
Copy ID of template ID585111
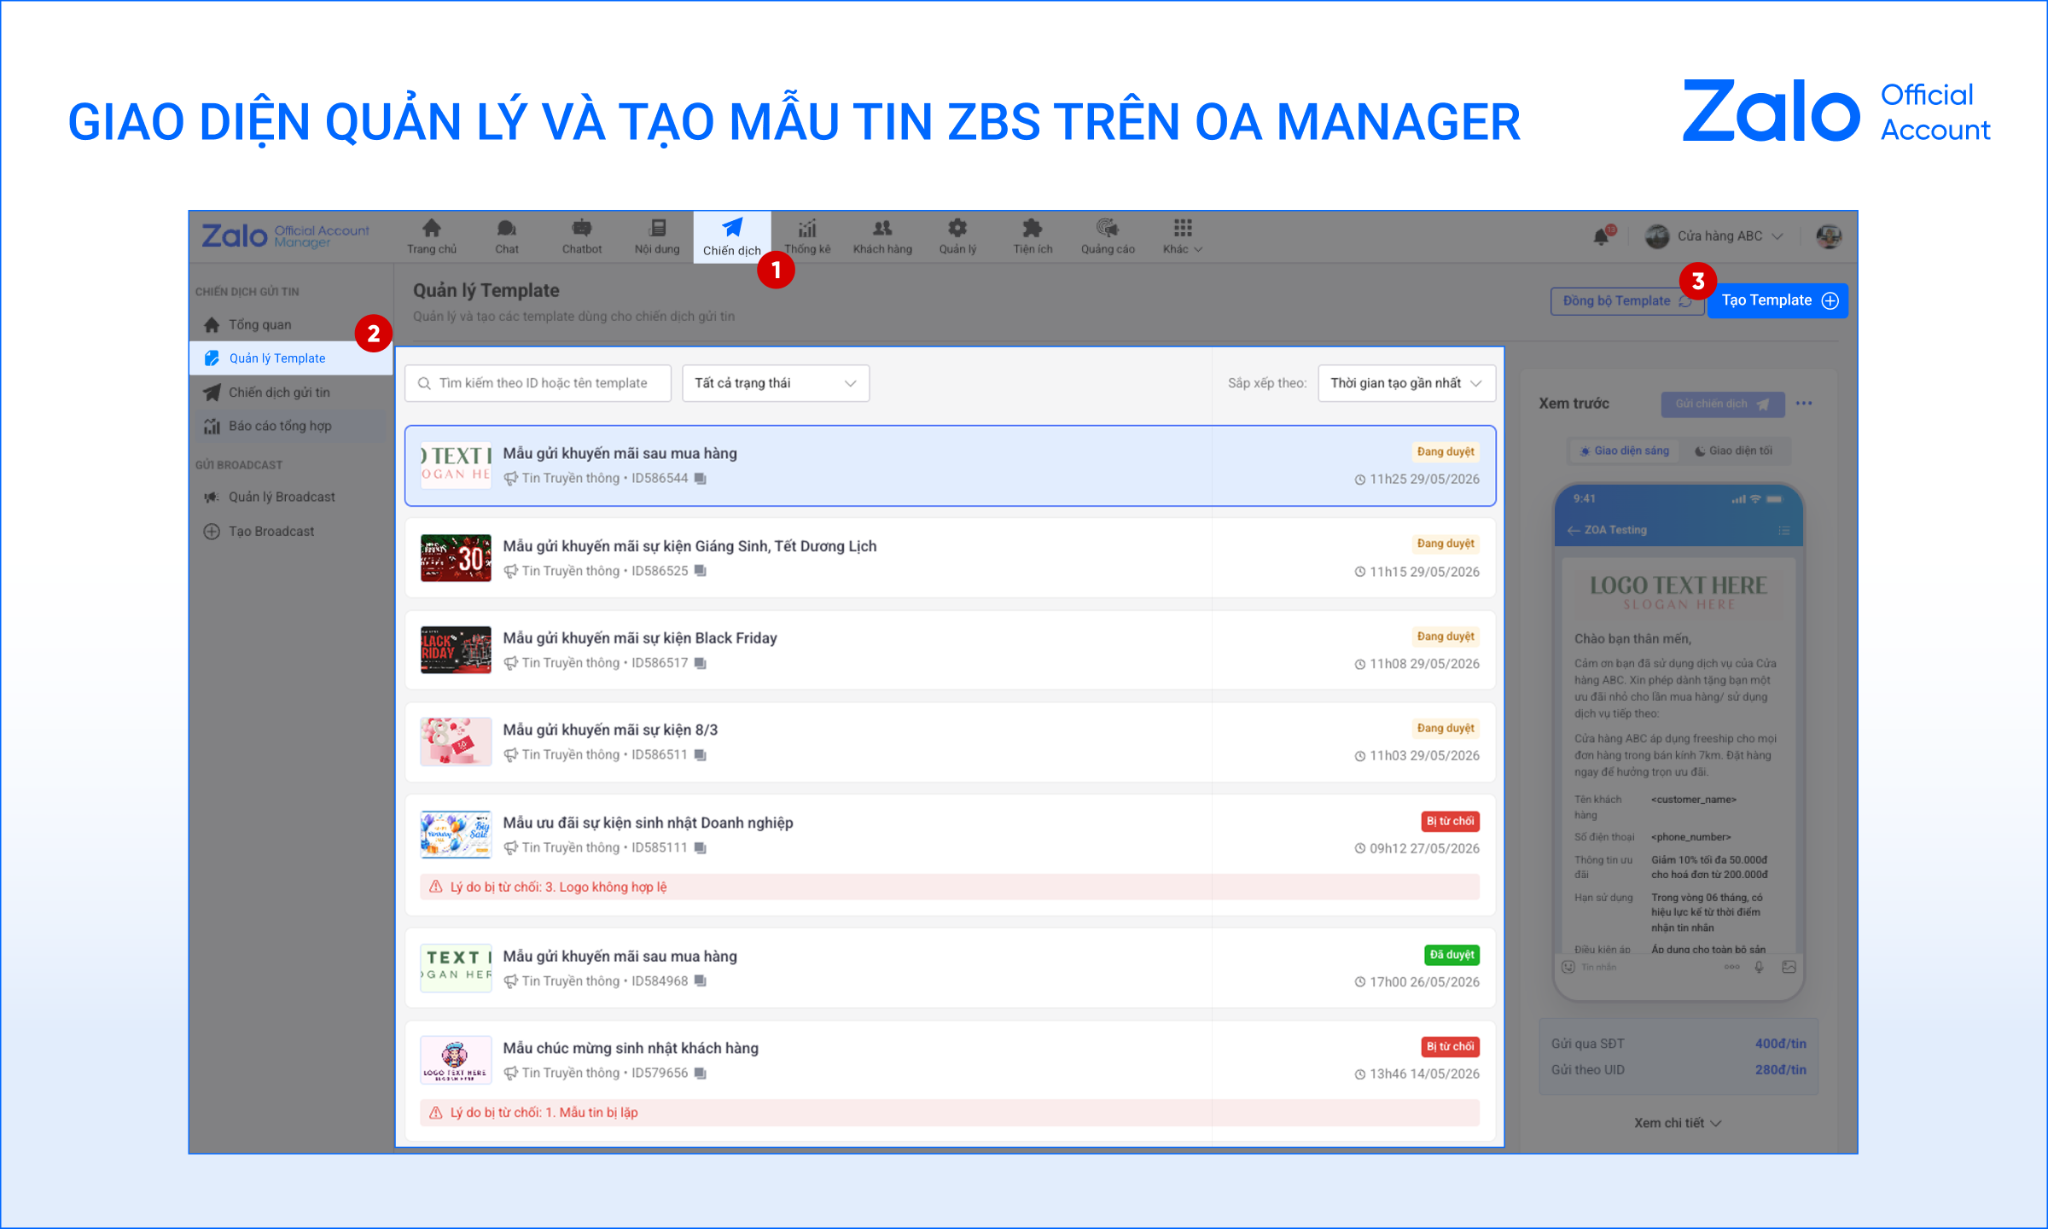coord(700,848)
